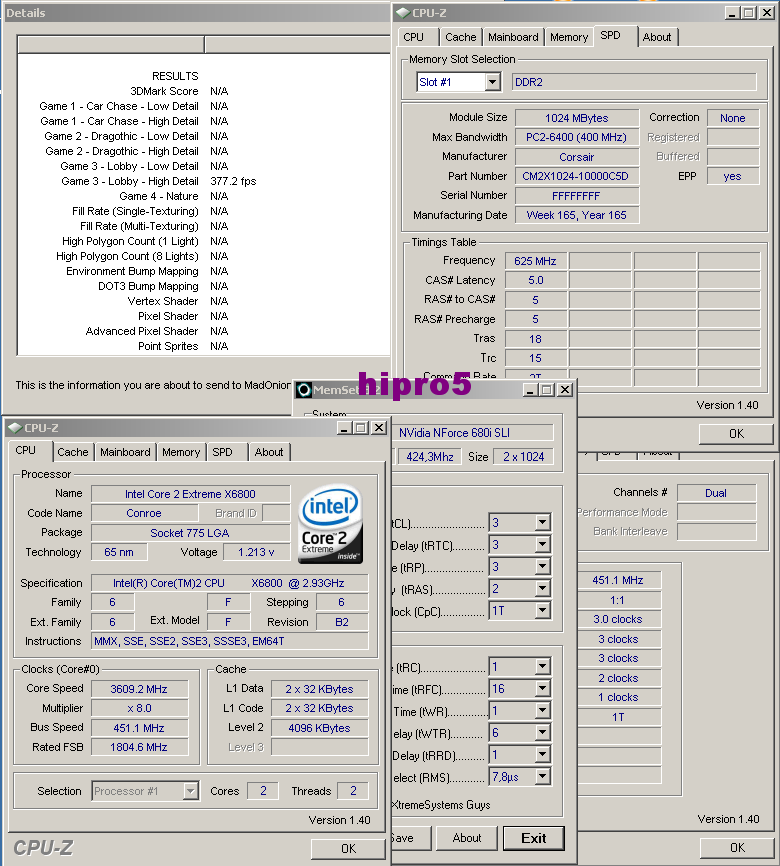Click the Rated FSB 1804.6 MHz value

[139, 747]
